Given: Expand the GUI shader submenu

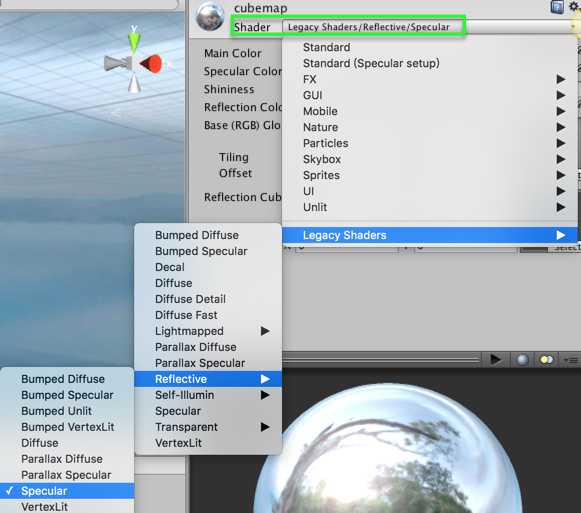Looking at the screenshot, I should [x=430, y=95].
